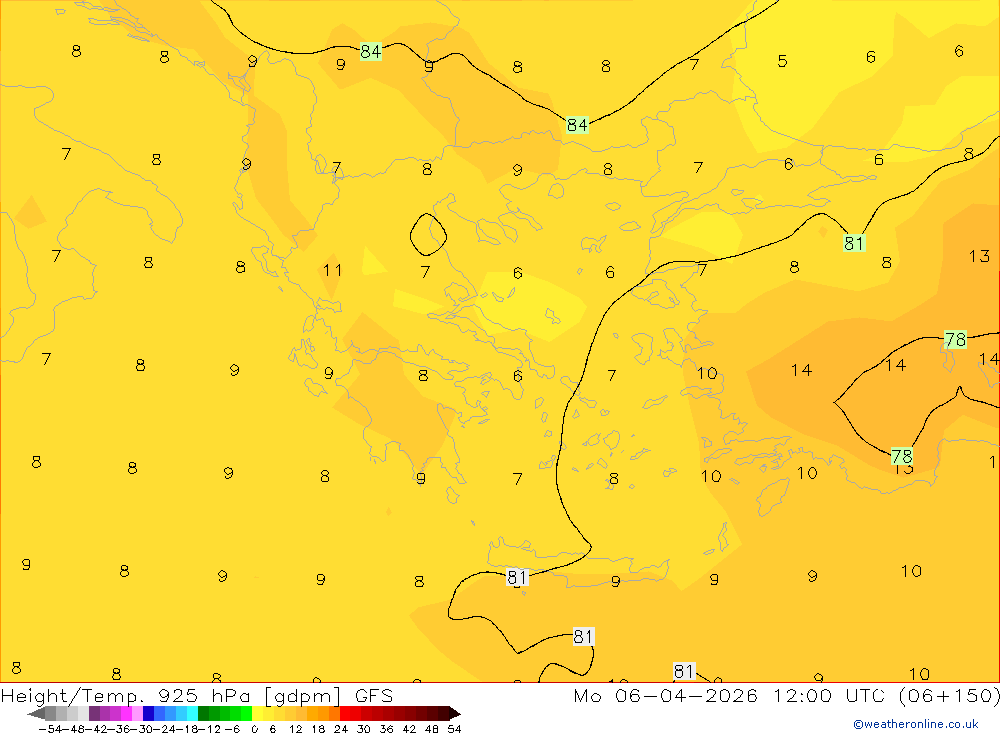Click the legend scale label '-54'

click(x=50, y=729)
